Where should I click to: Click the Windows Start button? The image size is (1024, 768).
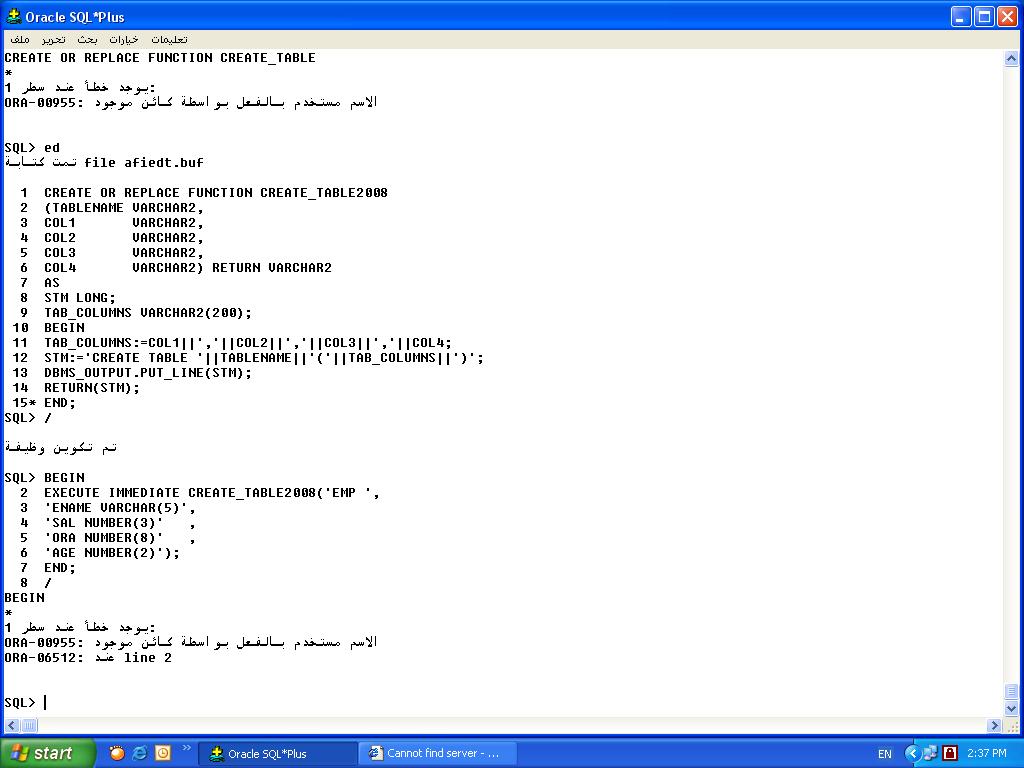[47, 753]
